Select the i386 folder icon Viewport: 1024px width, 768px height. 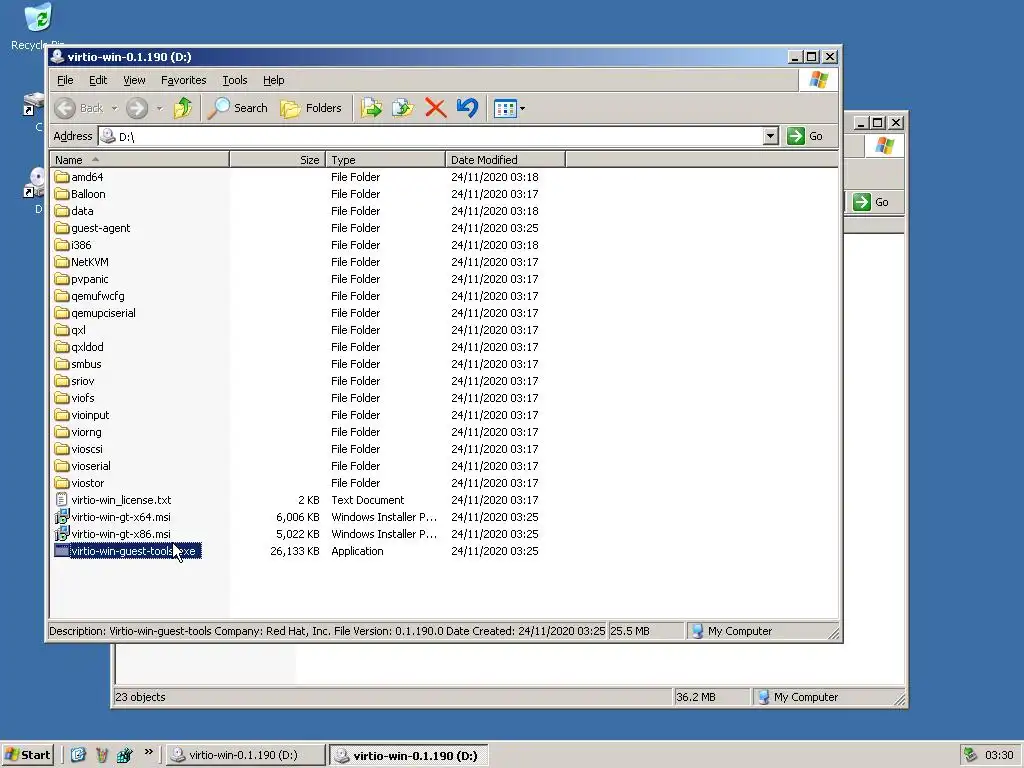tap(62, 245)
